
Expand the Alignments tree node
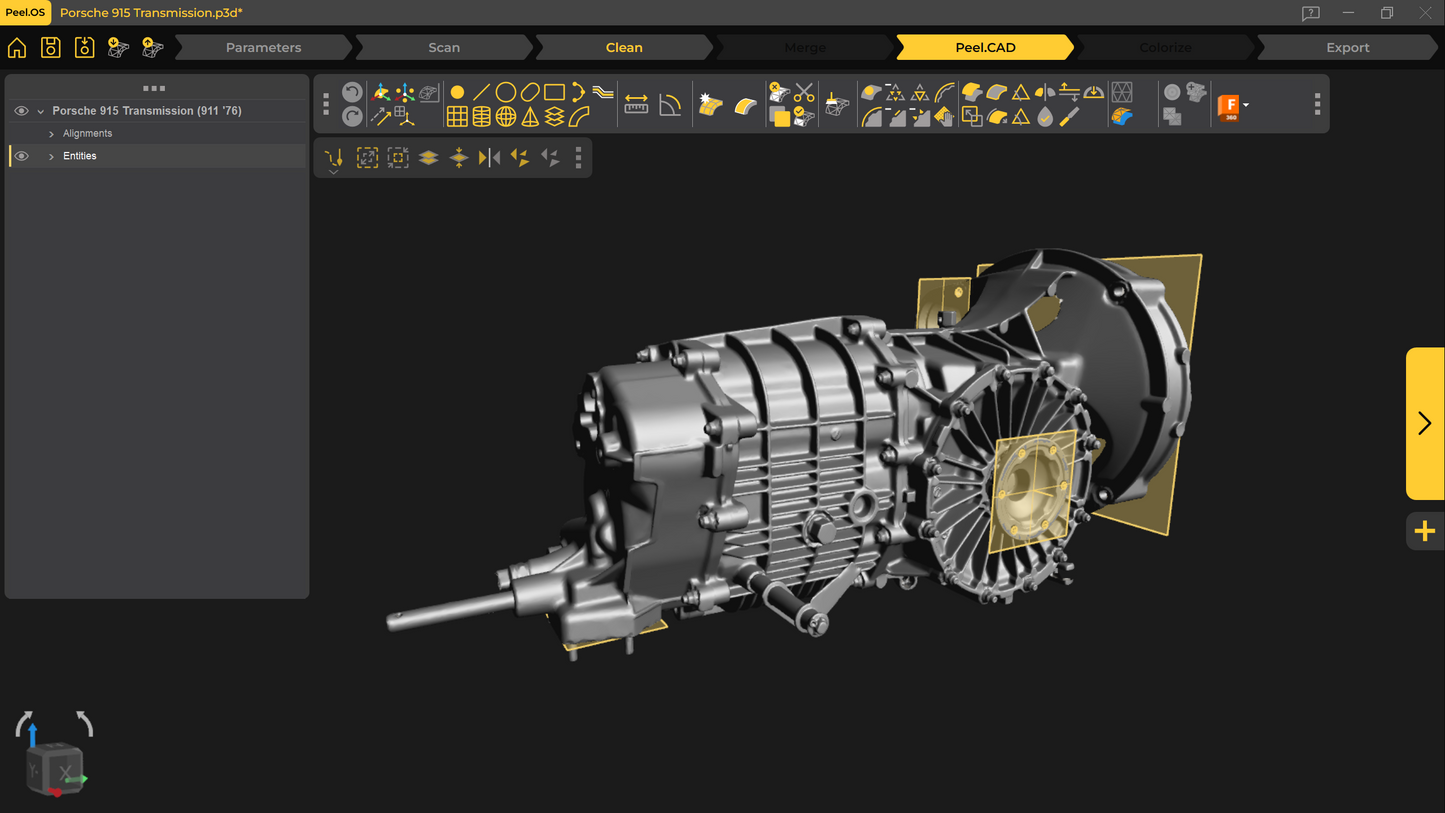(x=51, y=134)
